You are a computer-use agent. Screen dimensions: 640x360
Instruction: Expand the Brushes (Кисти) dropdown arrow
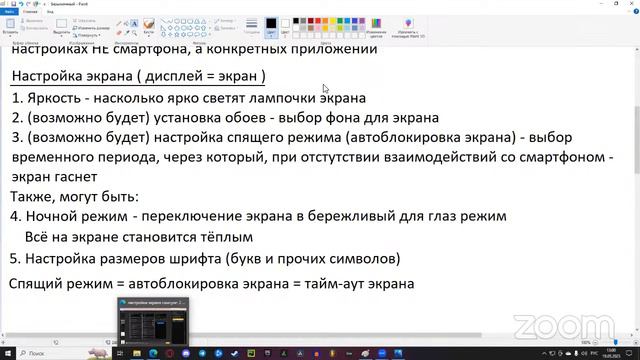point(149,35)
